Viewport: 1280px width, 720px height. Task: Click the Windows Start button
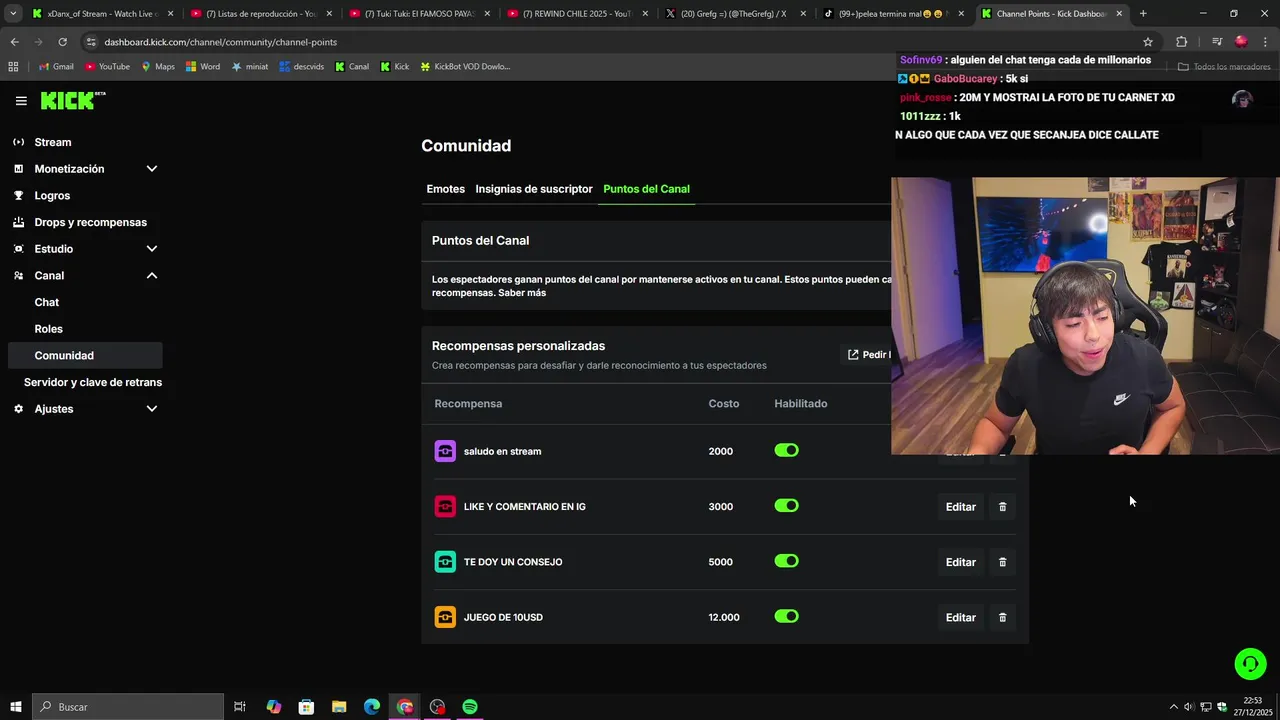(x=16, y=707)
